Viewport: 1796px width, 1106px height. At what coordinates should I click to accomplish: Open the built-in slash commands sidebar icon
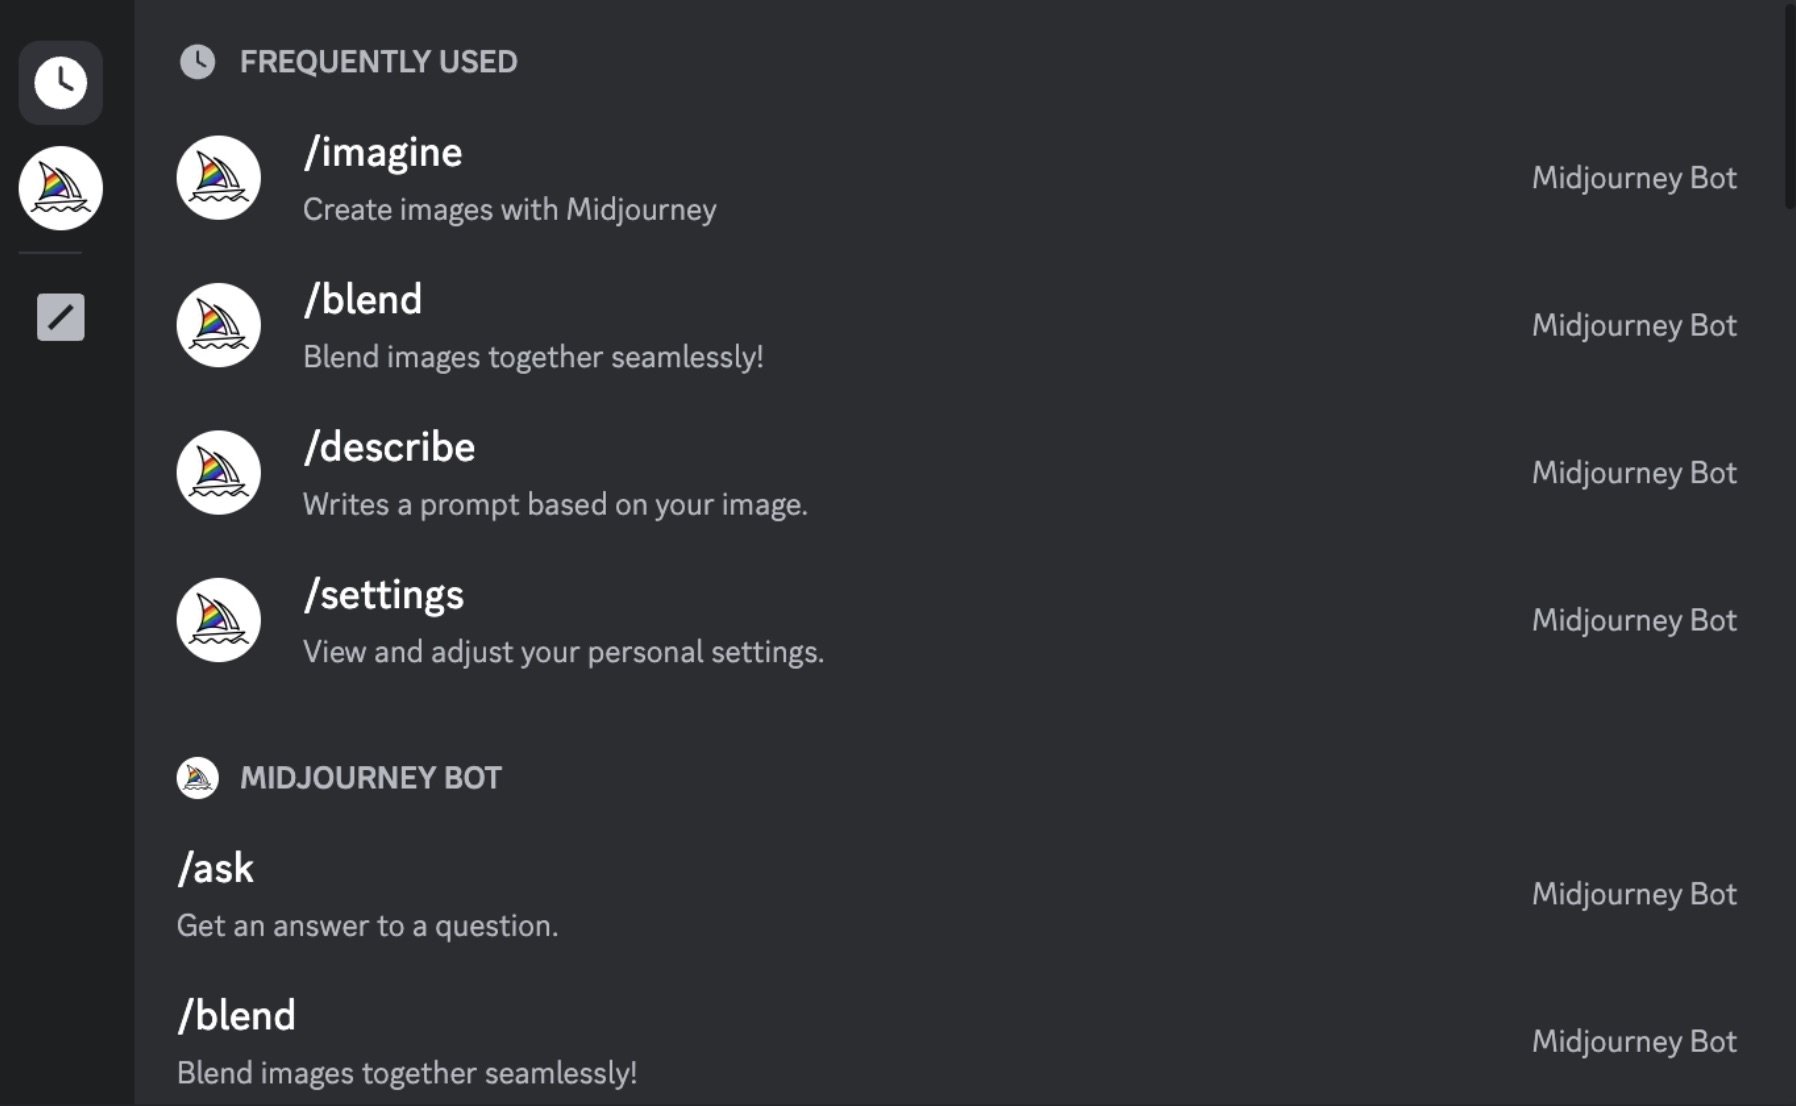[x=60, y=317]
